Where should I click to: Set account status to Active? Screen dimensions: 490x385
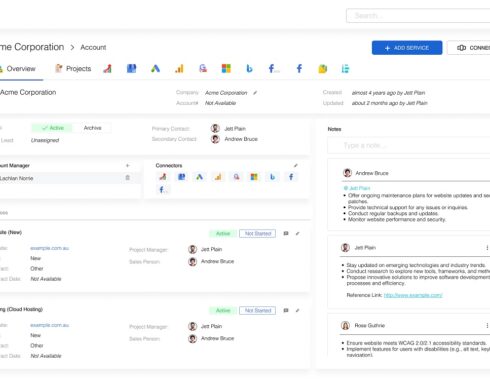(52, 128)
